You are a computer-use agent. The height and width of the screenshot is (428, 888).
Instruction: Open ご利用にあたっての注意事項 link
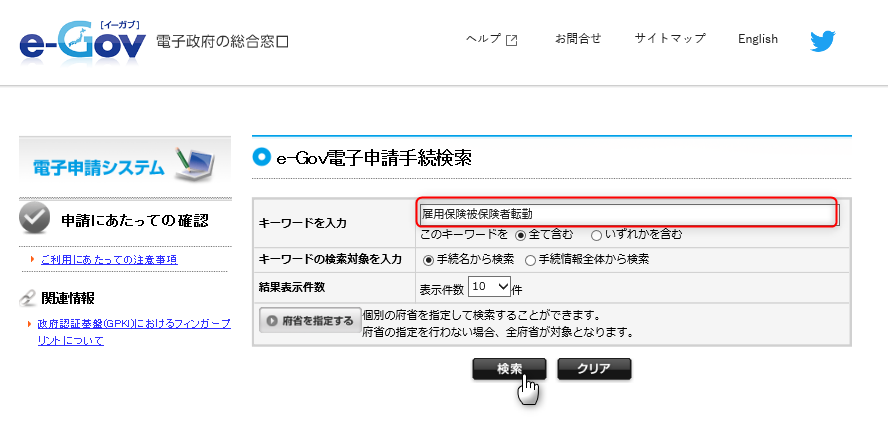(109, 260)
